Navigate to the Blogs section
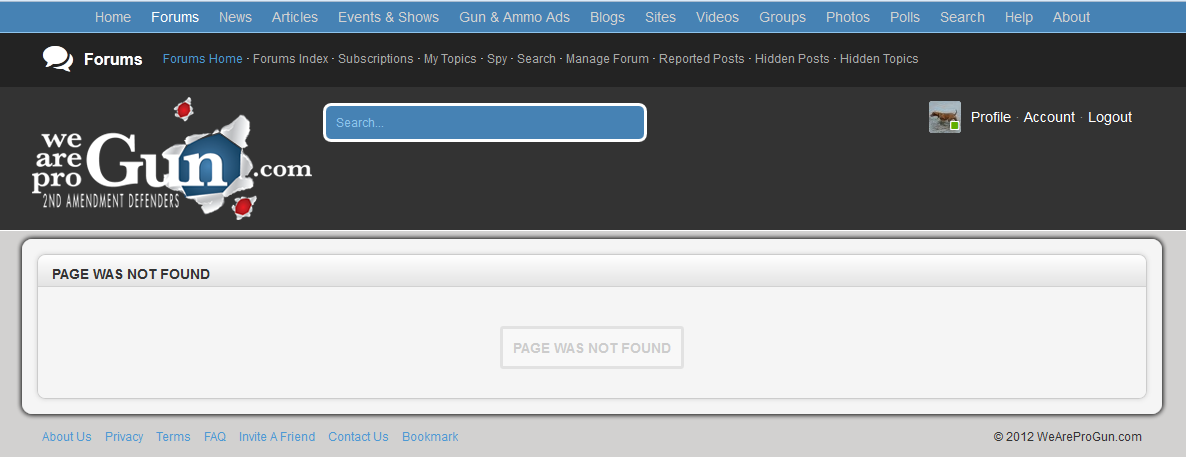Viewport: 1186px width, 457px height. pyautogui.click(x=607, y=17)
